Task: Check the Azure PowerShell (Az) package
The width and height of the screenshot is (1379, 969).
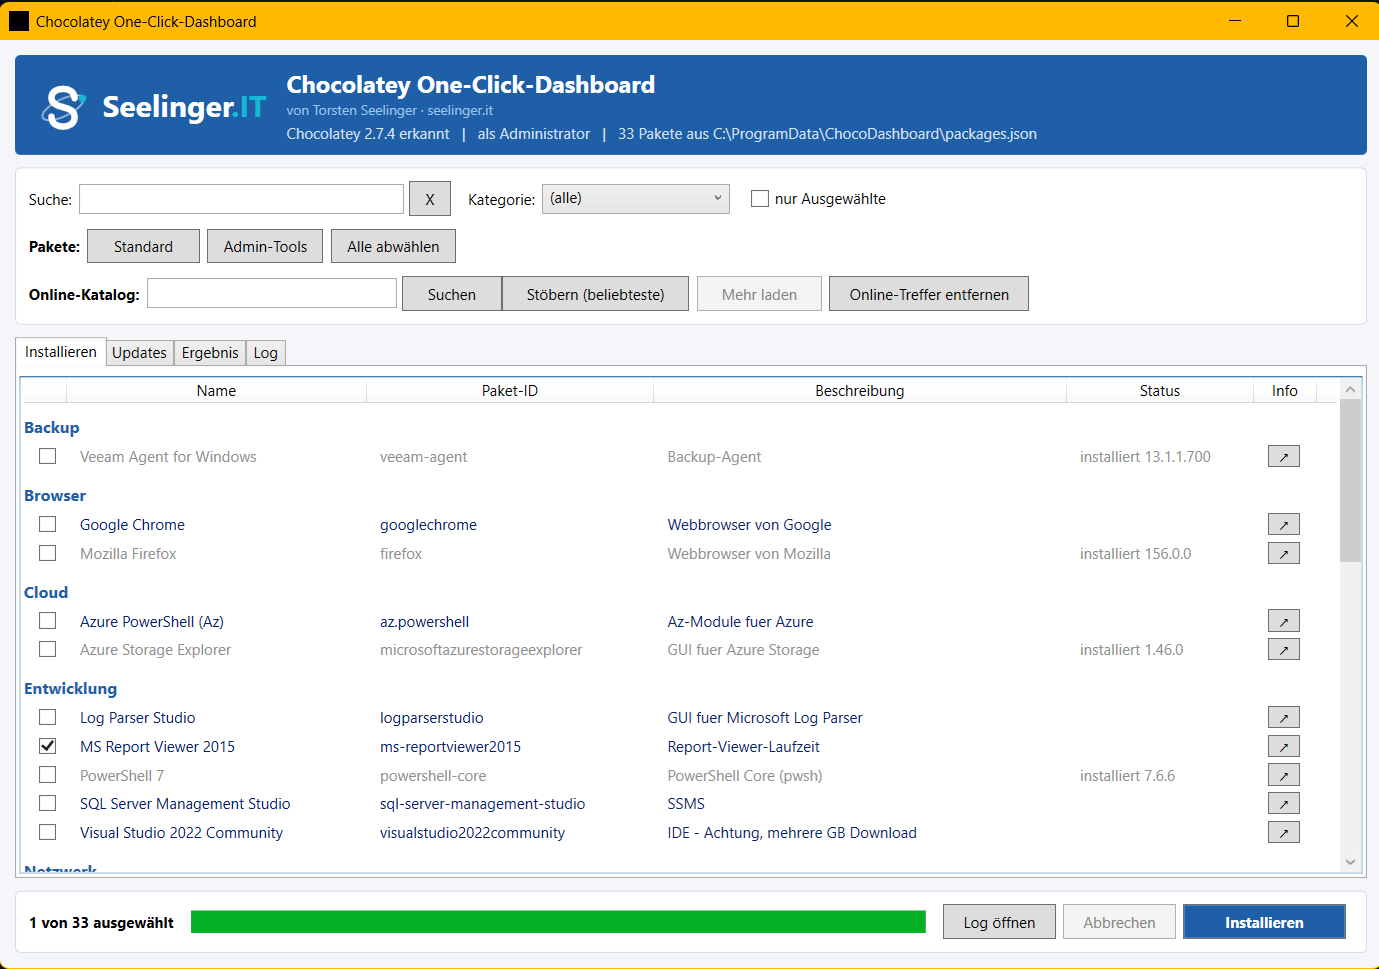Action: (47, 621)
